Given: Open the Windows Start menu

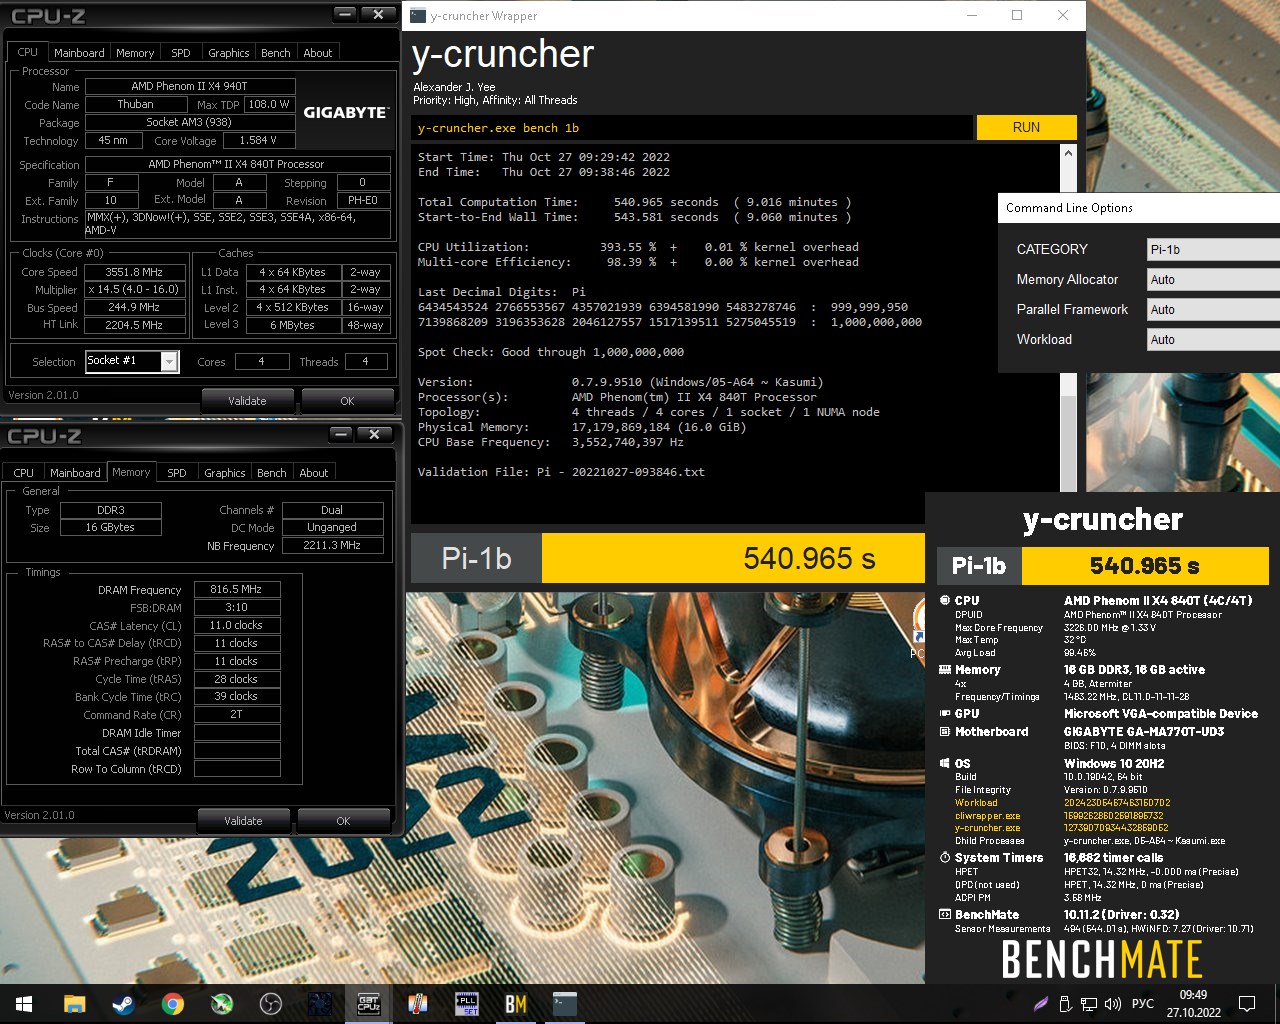Looking at the screenshot, I should pos(24,1004).
